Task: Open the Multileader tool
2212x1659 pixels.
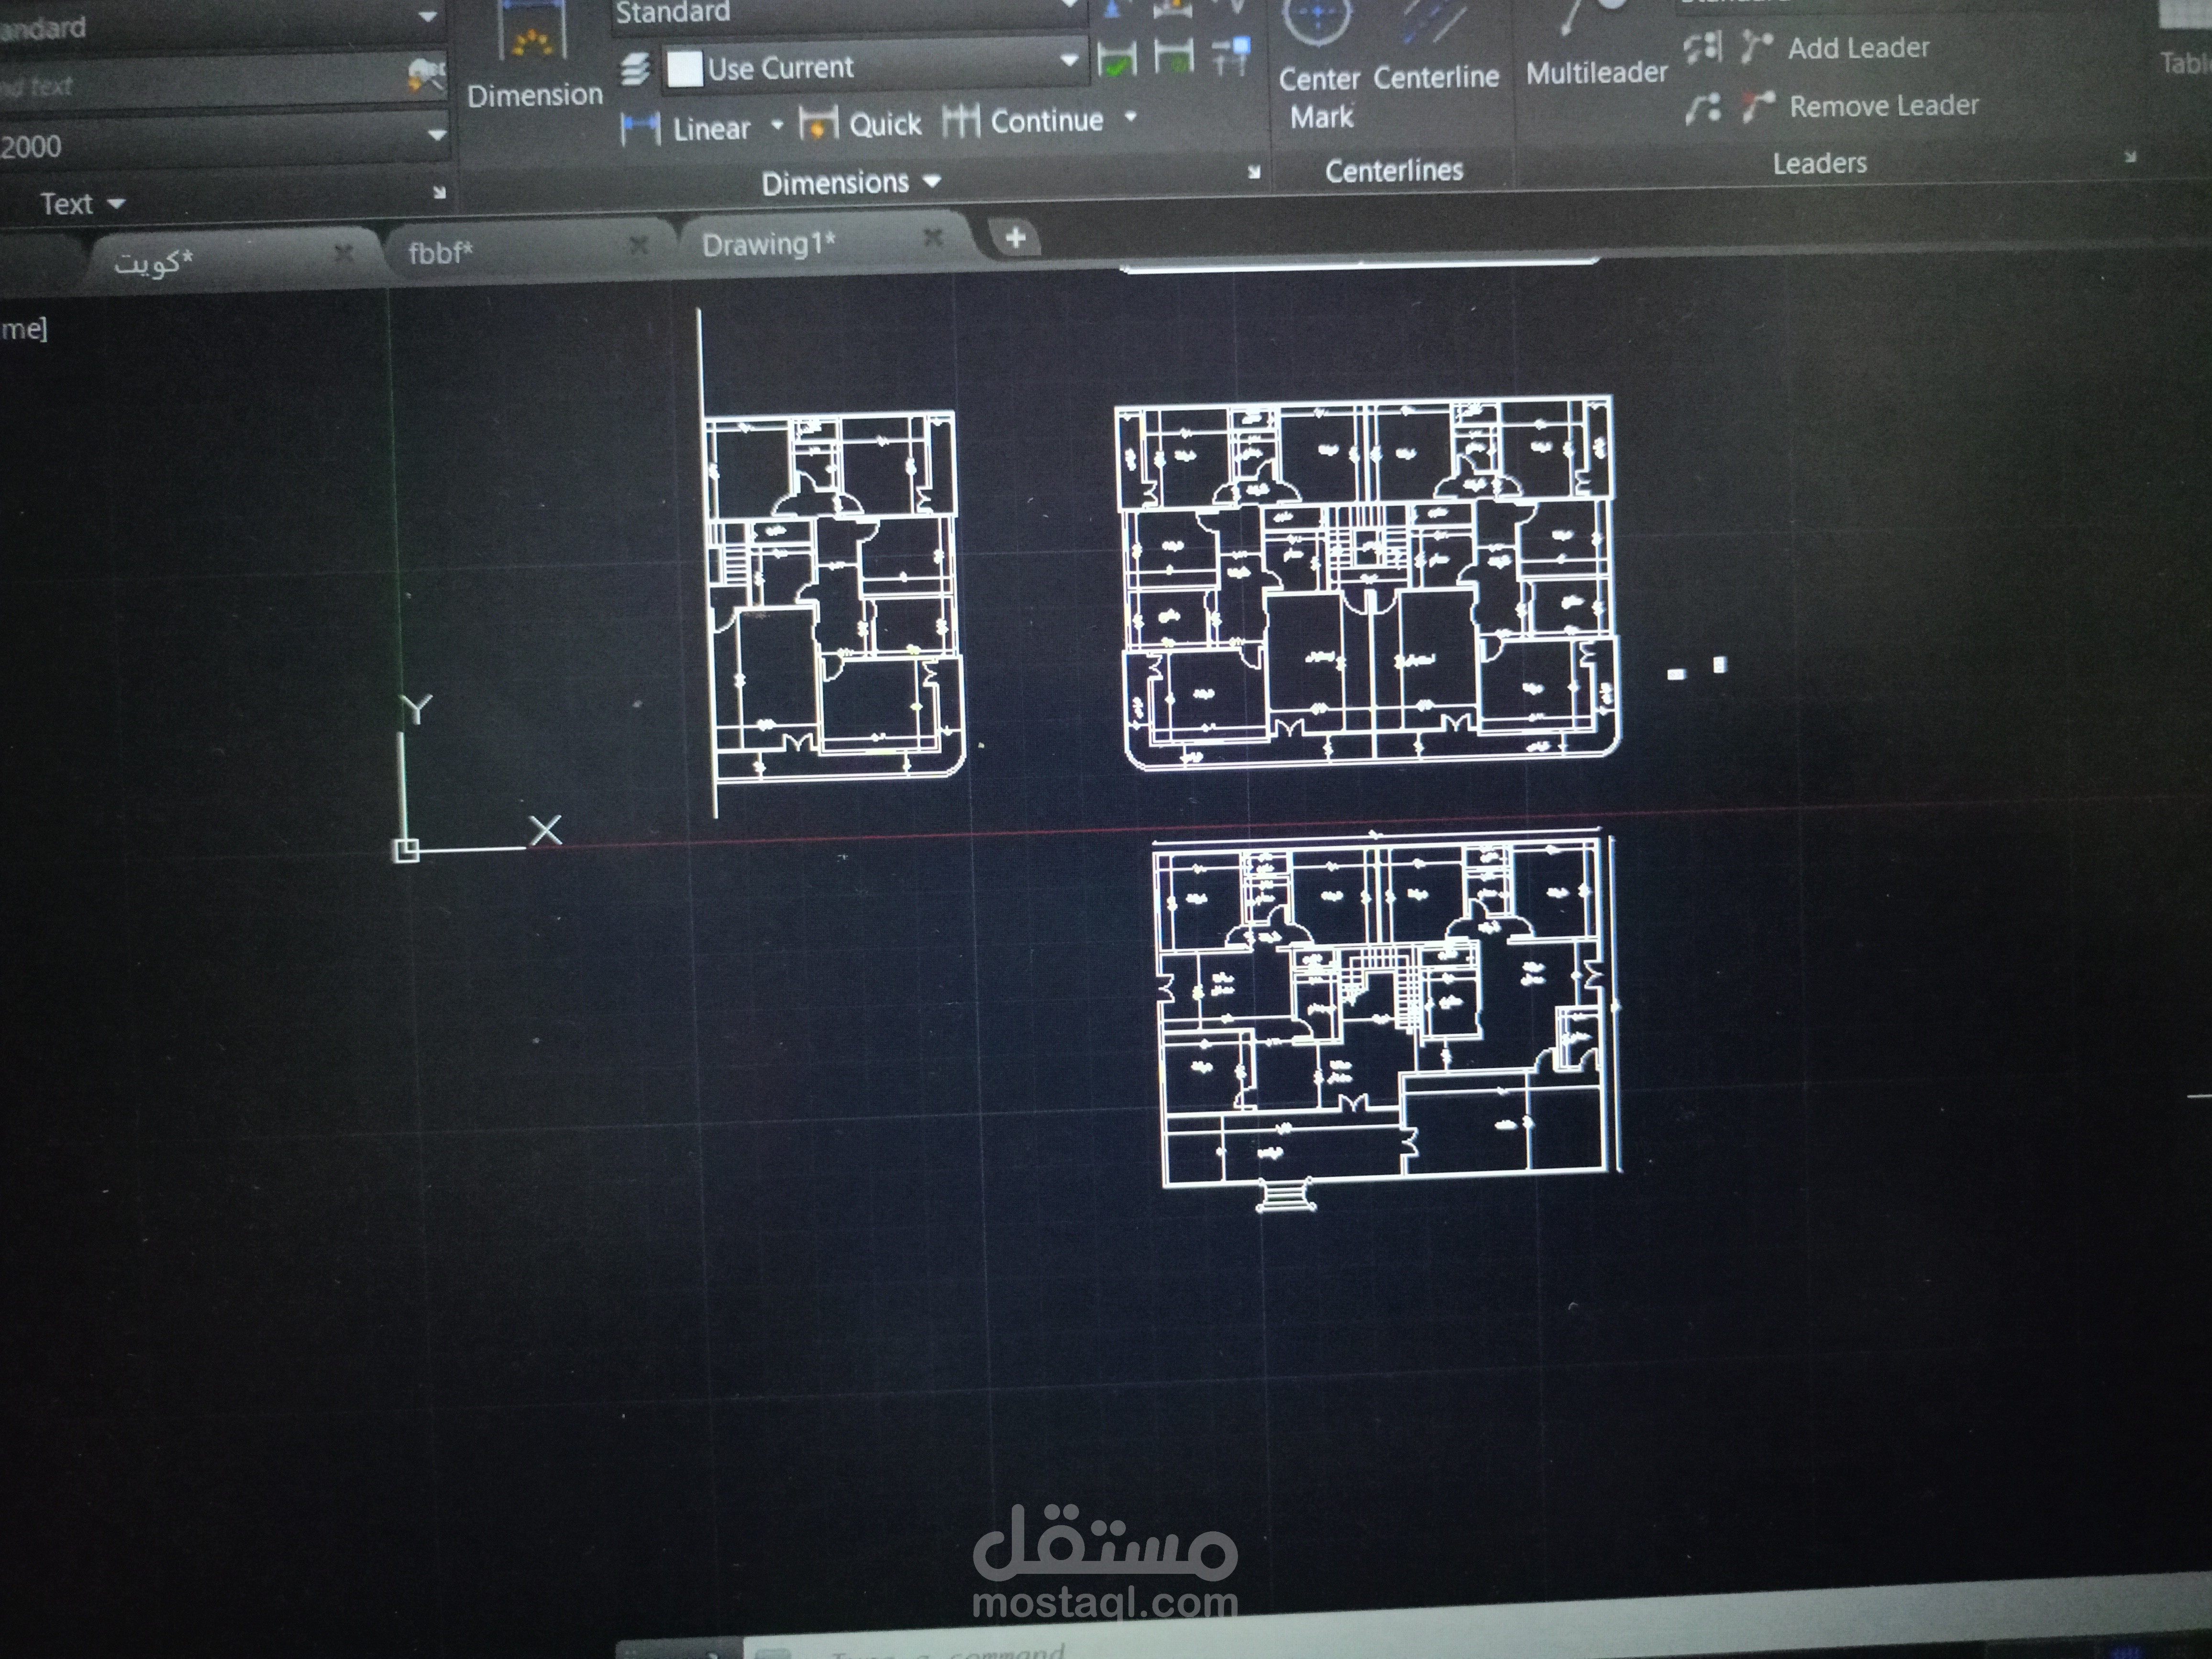Action: (1596, 45)
